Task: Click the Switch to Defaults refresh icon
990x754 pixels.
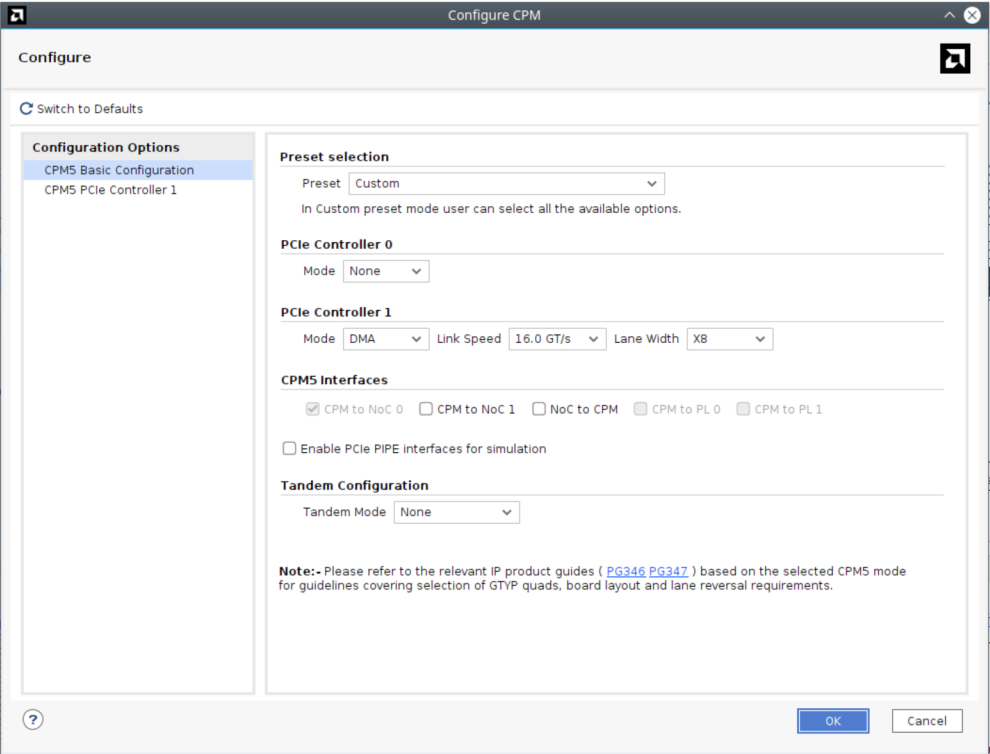Action: coord(26,109)
